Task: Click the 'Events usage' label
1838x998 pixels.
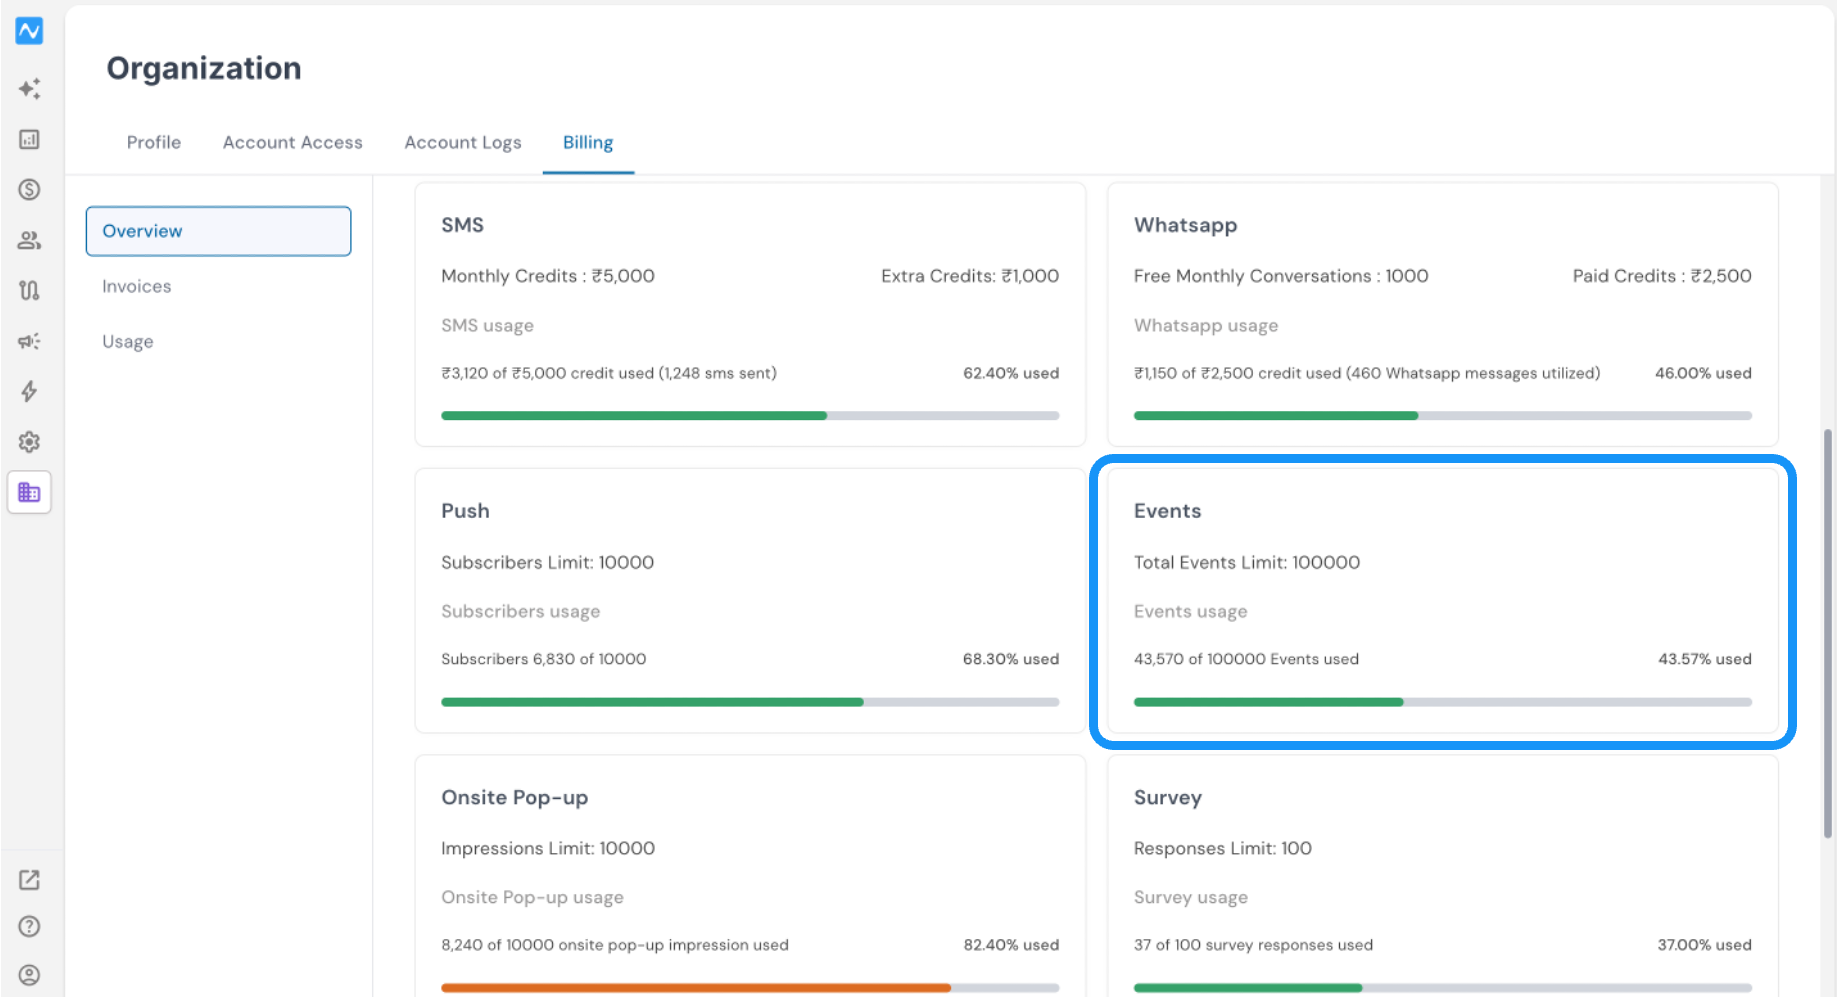Action: (x=1191, y=611)
